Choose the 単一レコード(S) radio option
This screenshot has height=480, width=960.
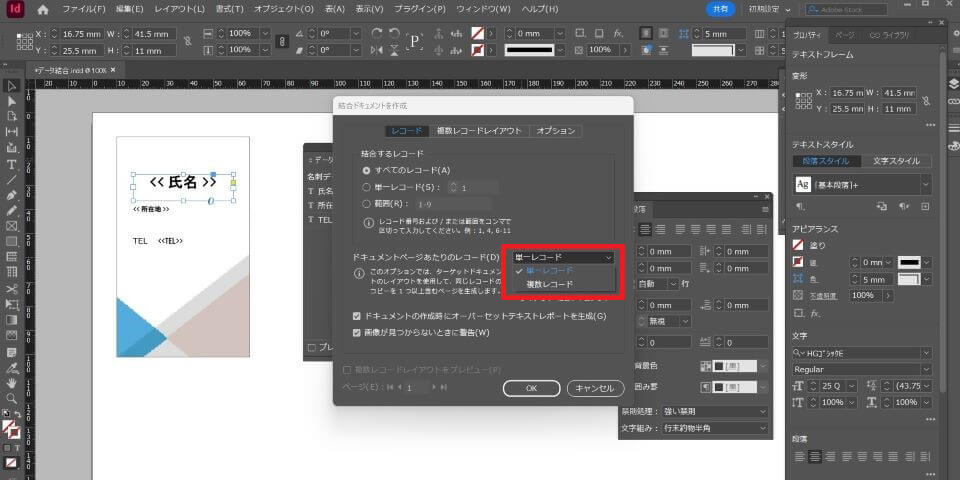click(x=367, y=187)
